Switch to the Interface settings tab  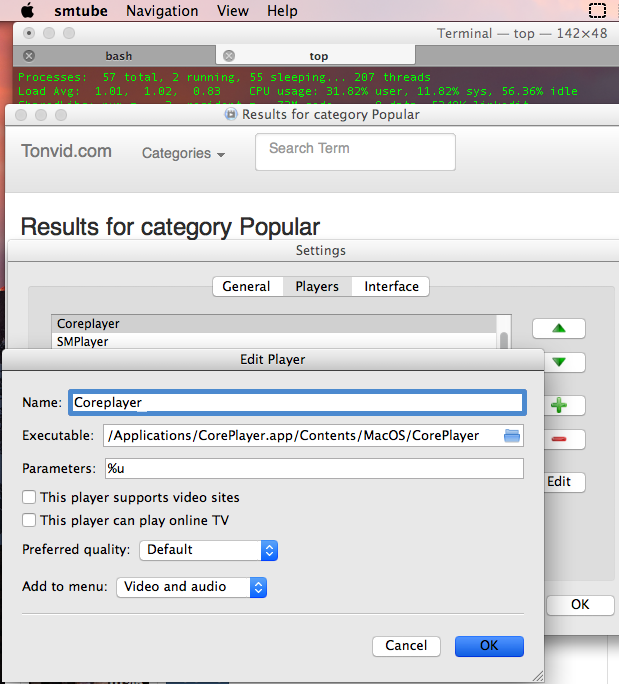click(391, 287)
